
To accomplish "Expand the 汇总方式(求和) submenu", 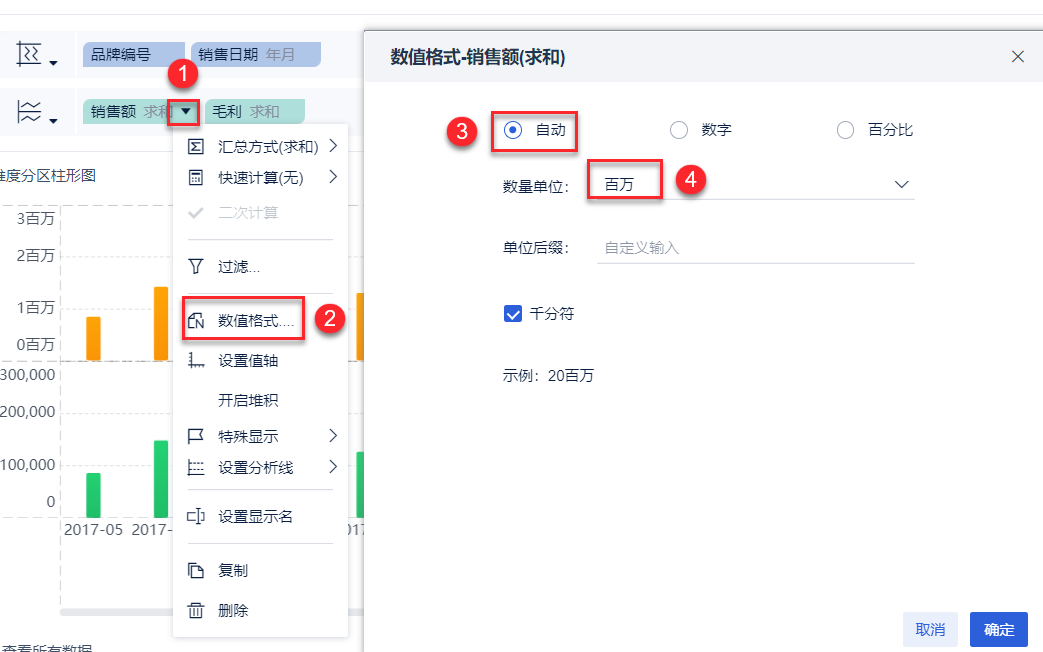I will coord(268,147).
